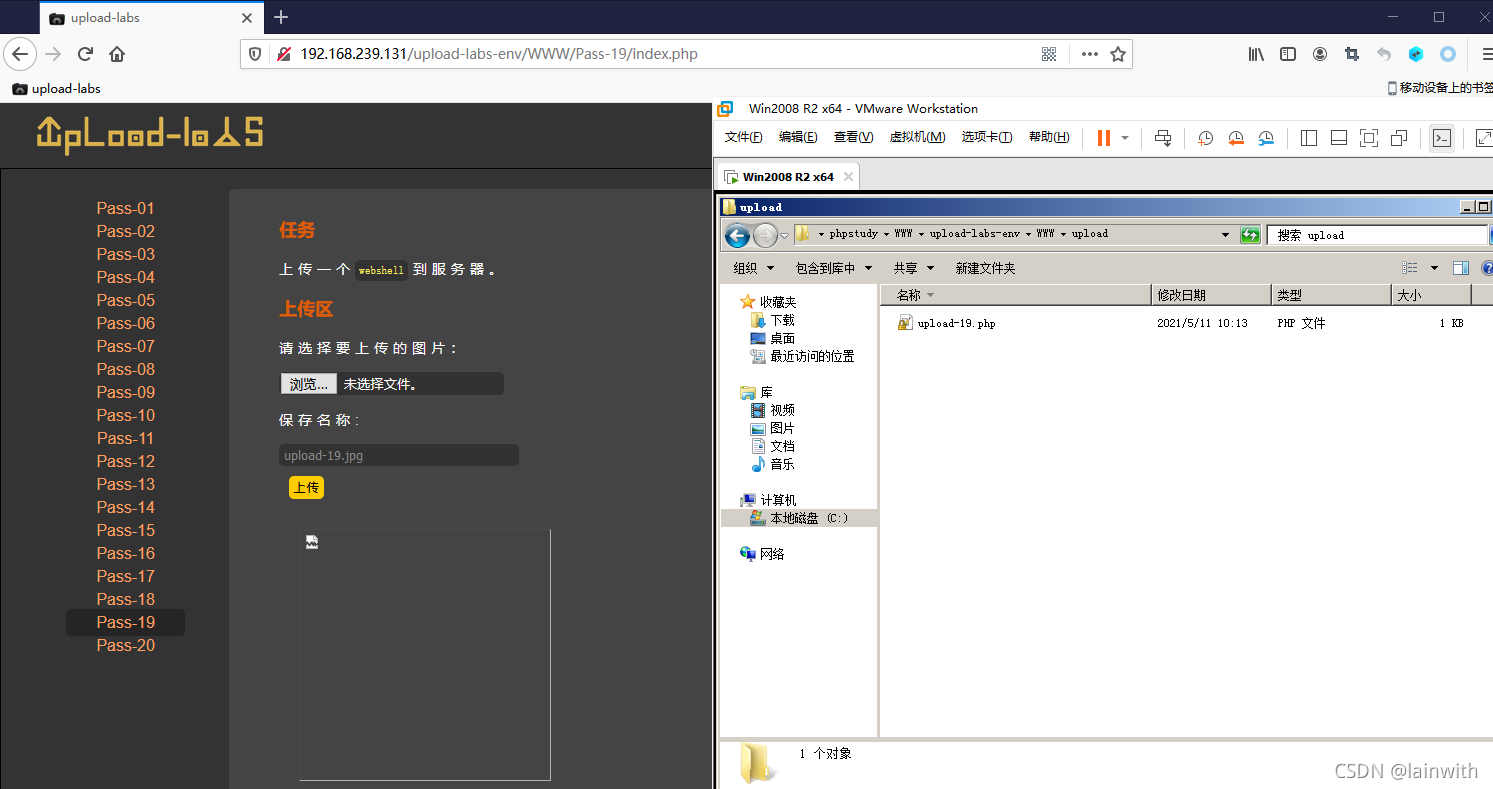This screenshot has height=789, width=1493.
Task: Select Win2008 R2 x64 VM tab
Action: coord(788,177)
